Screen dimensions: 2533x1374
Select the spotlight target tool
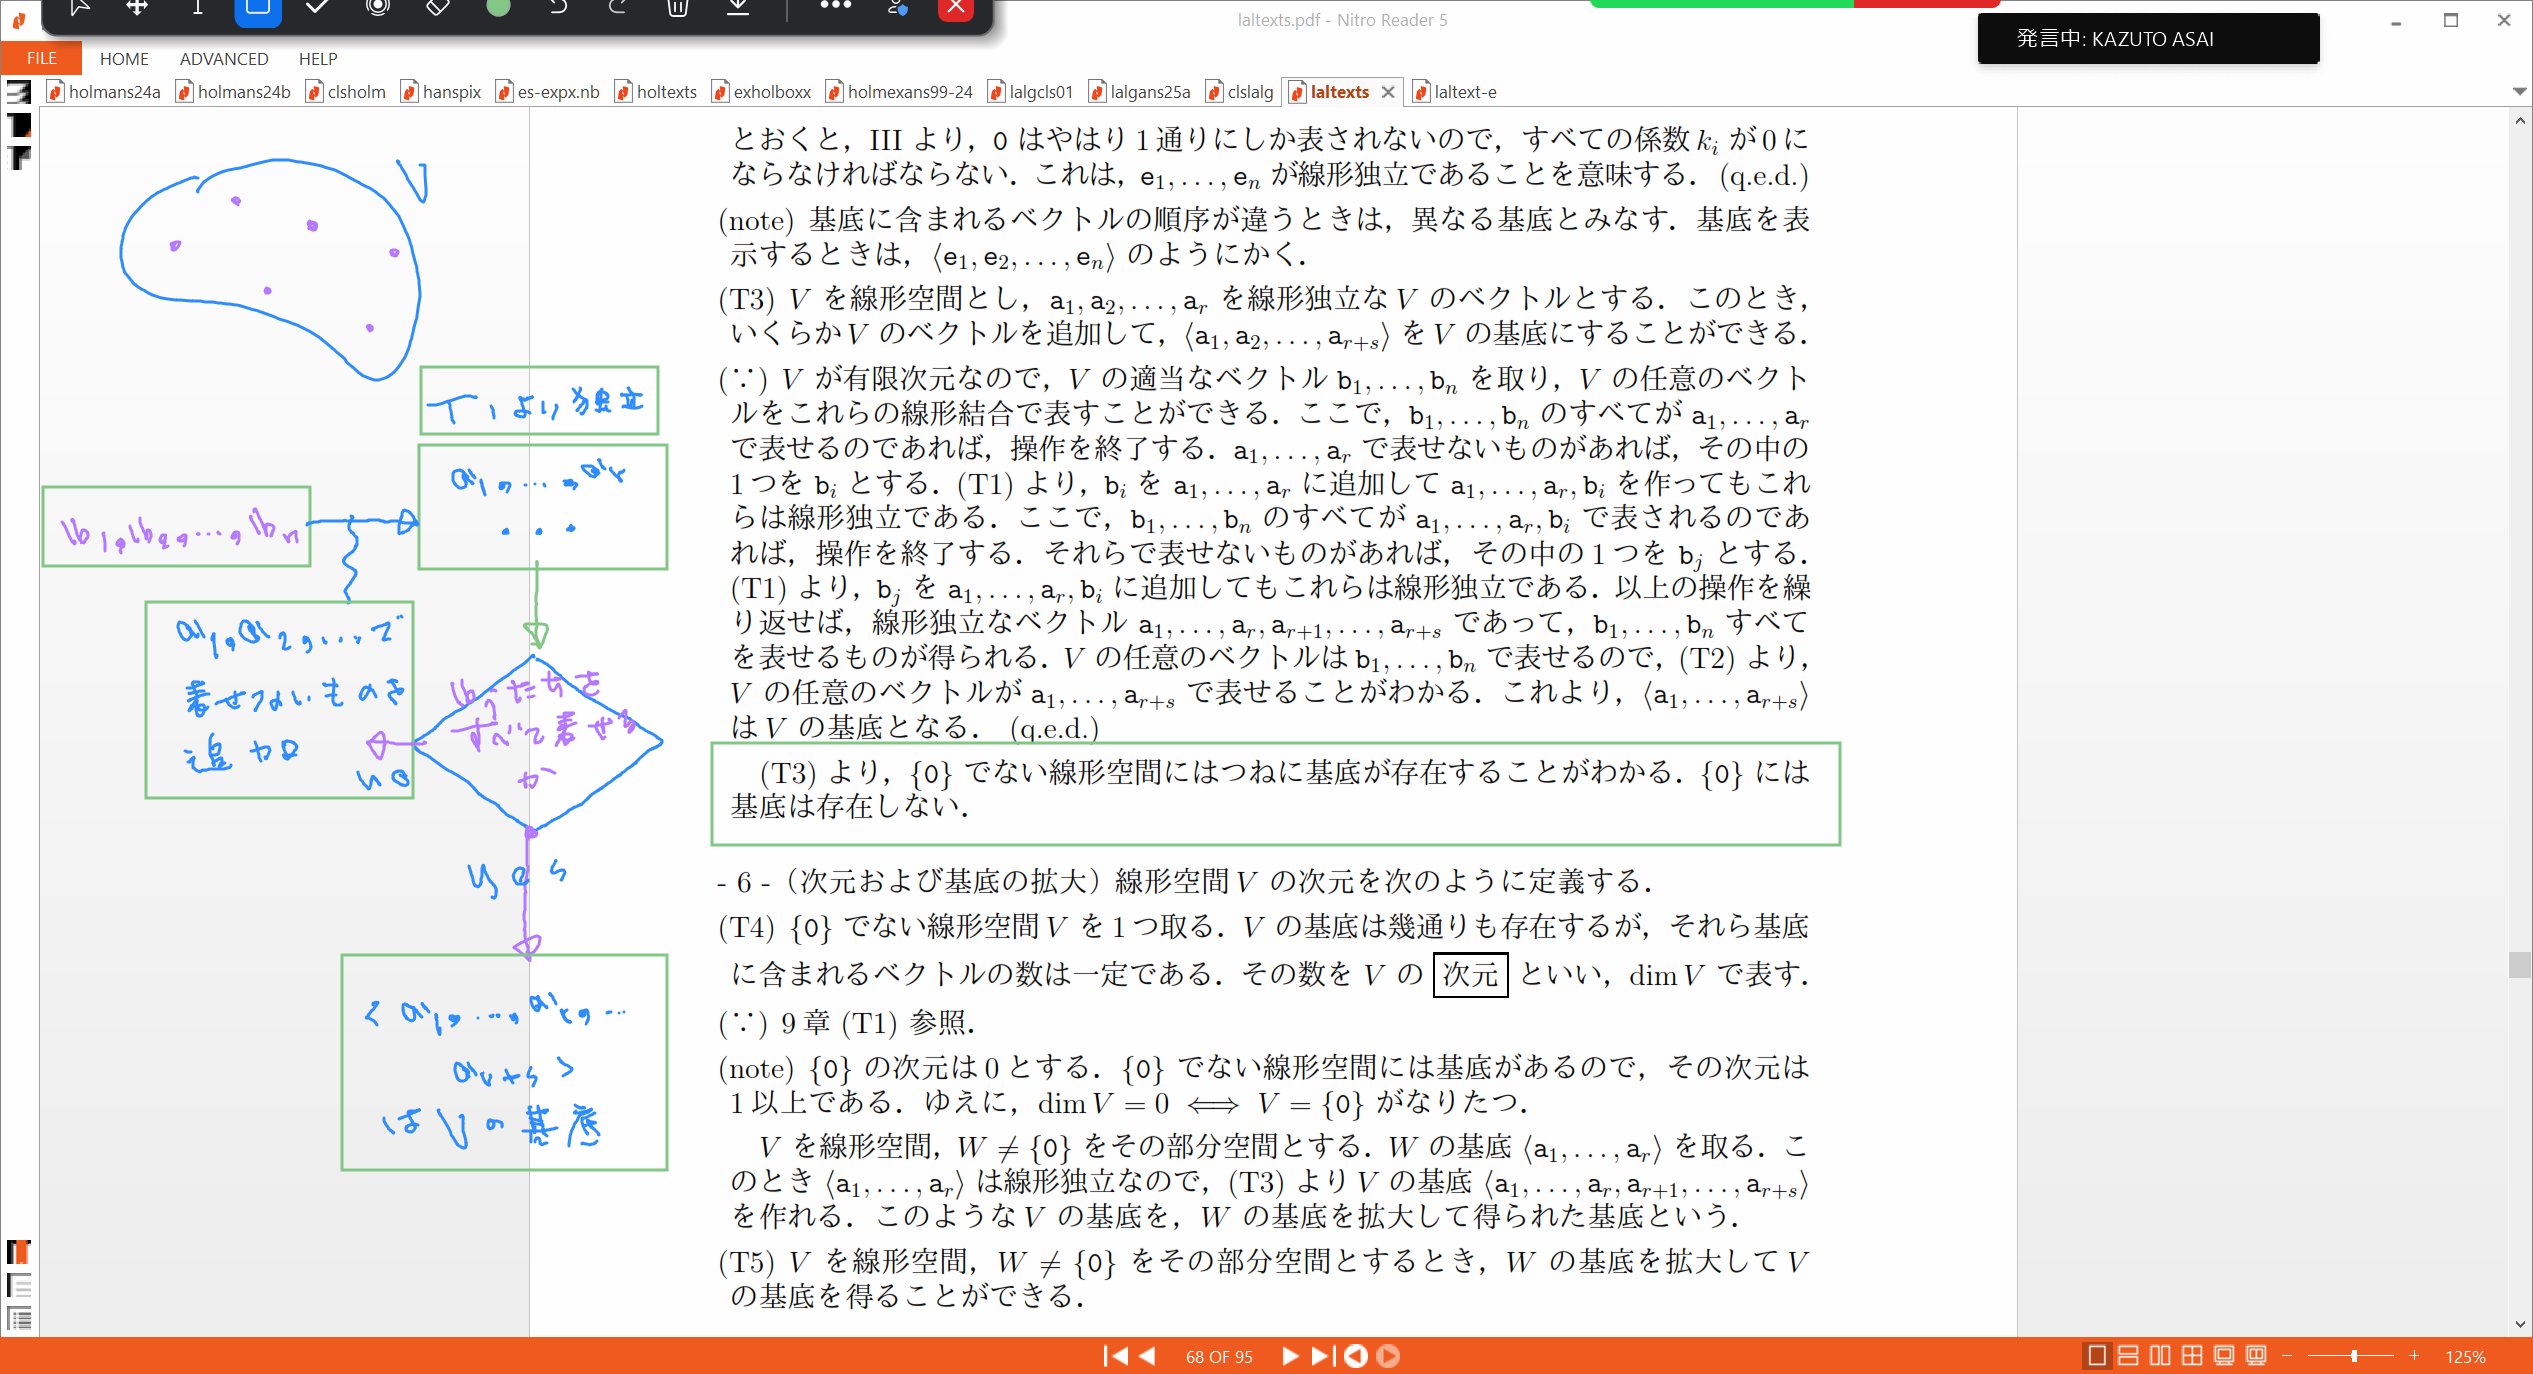tap(378, 8)
